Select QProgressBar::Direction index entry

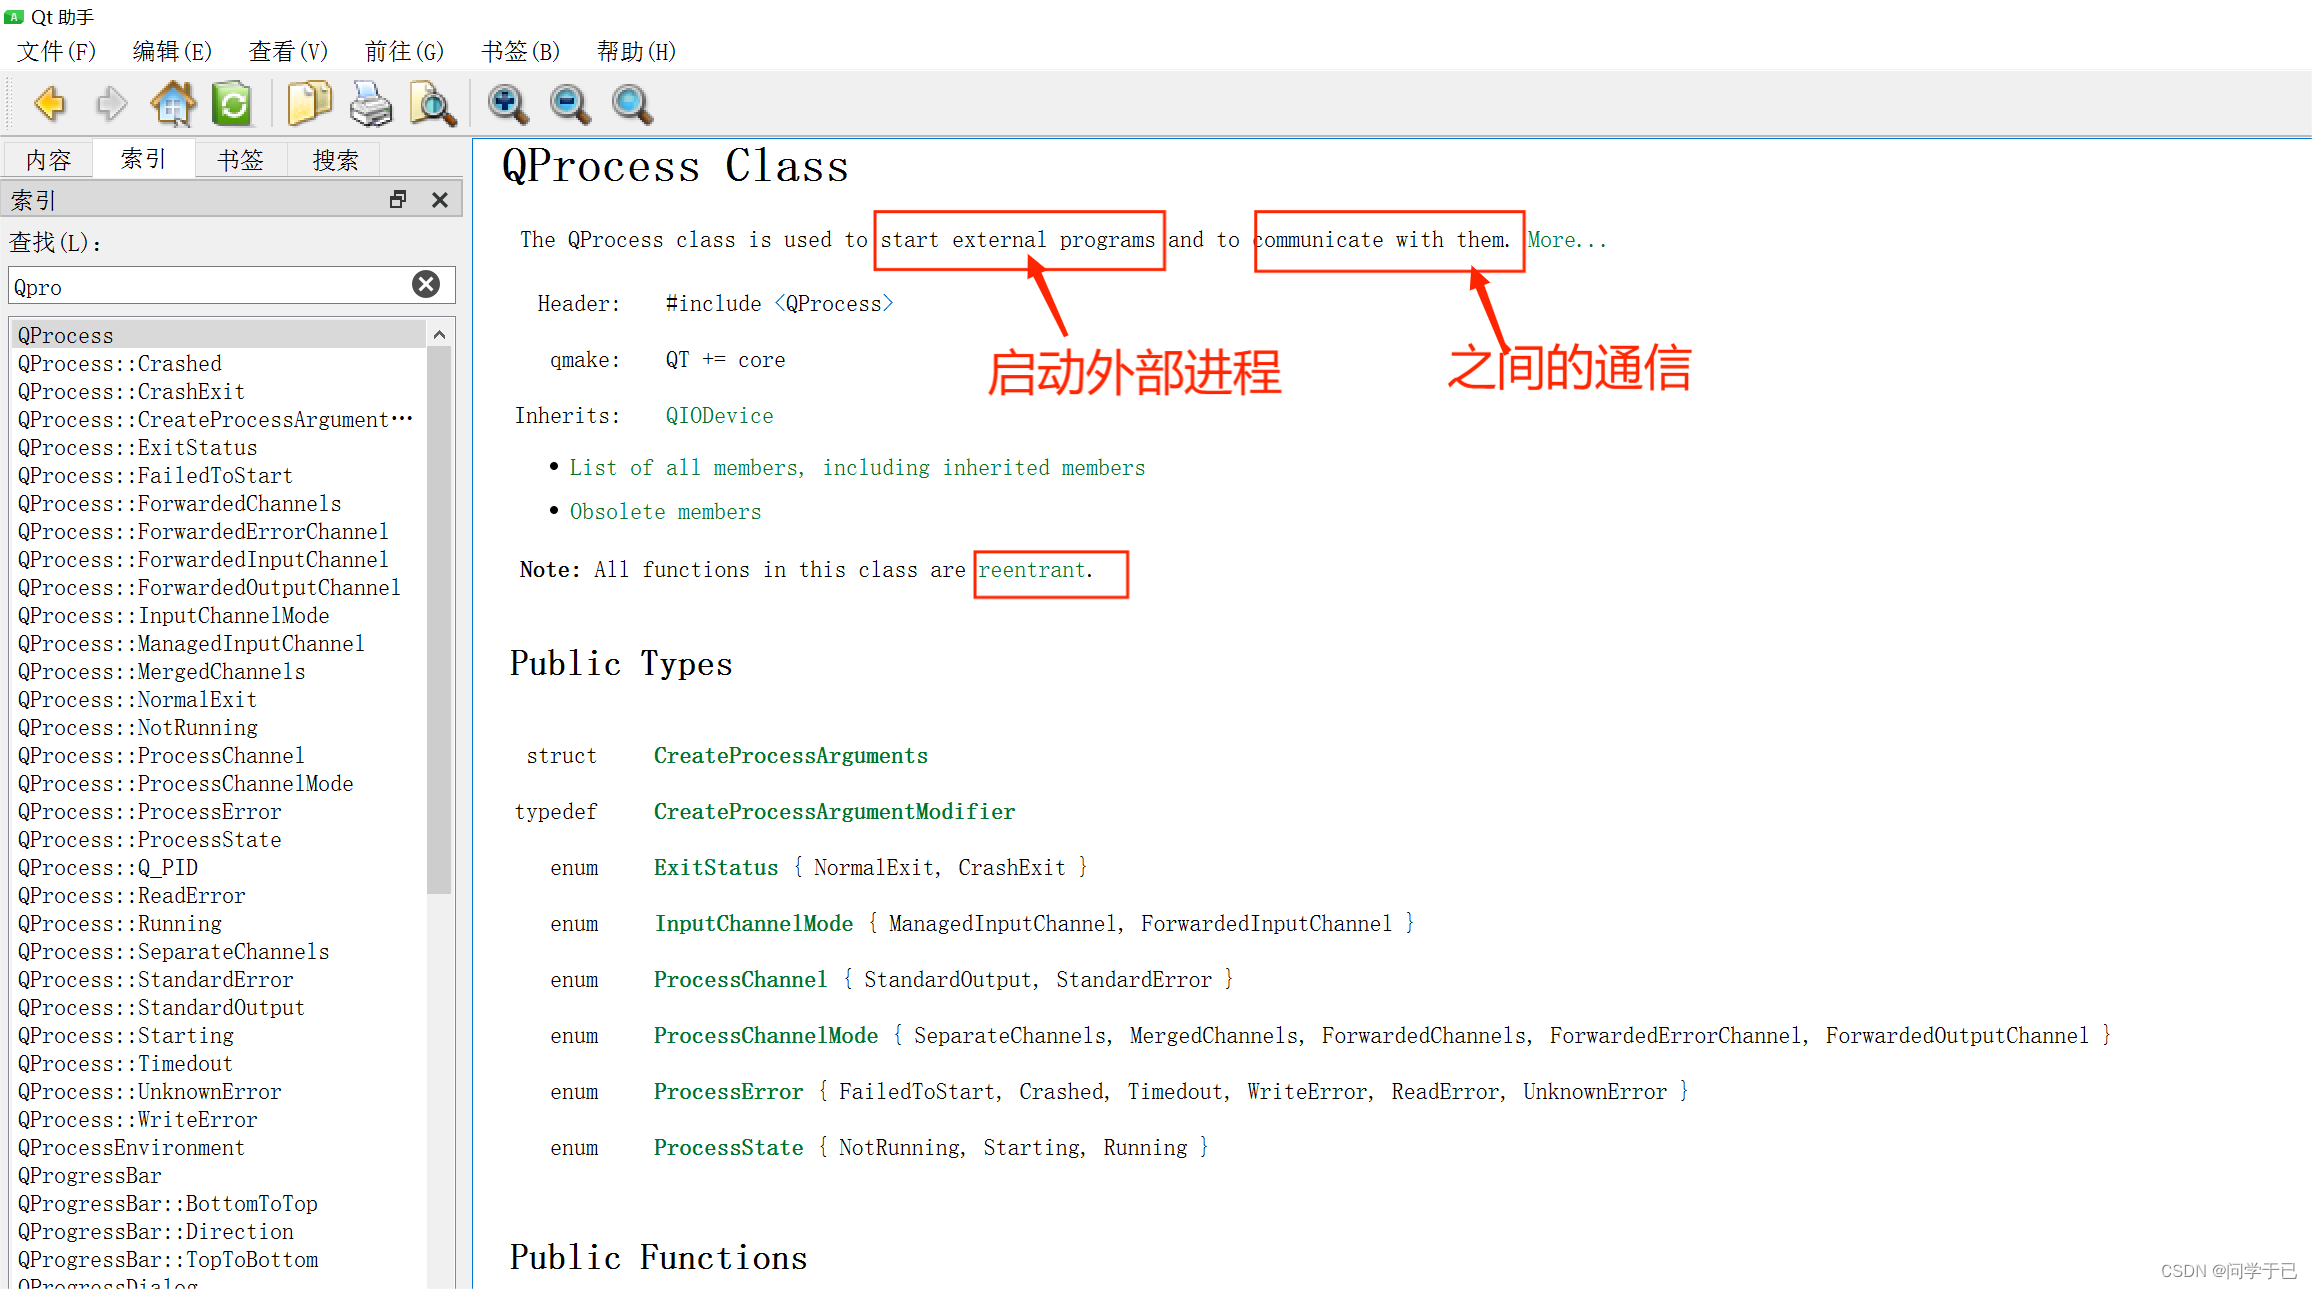pos(219,1232)
